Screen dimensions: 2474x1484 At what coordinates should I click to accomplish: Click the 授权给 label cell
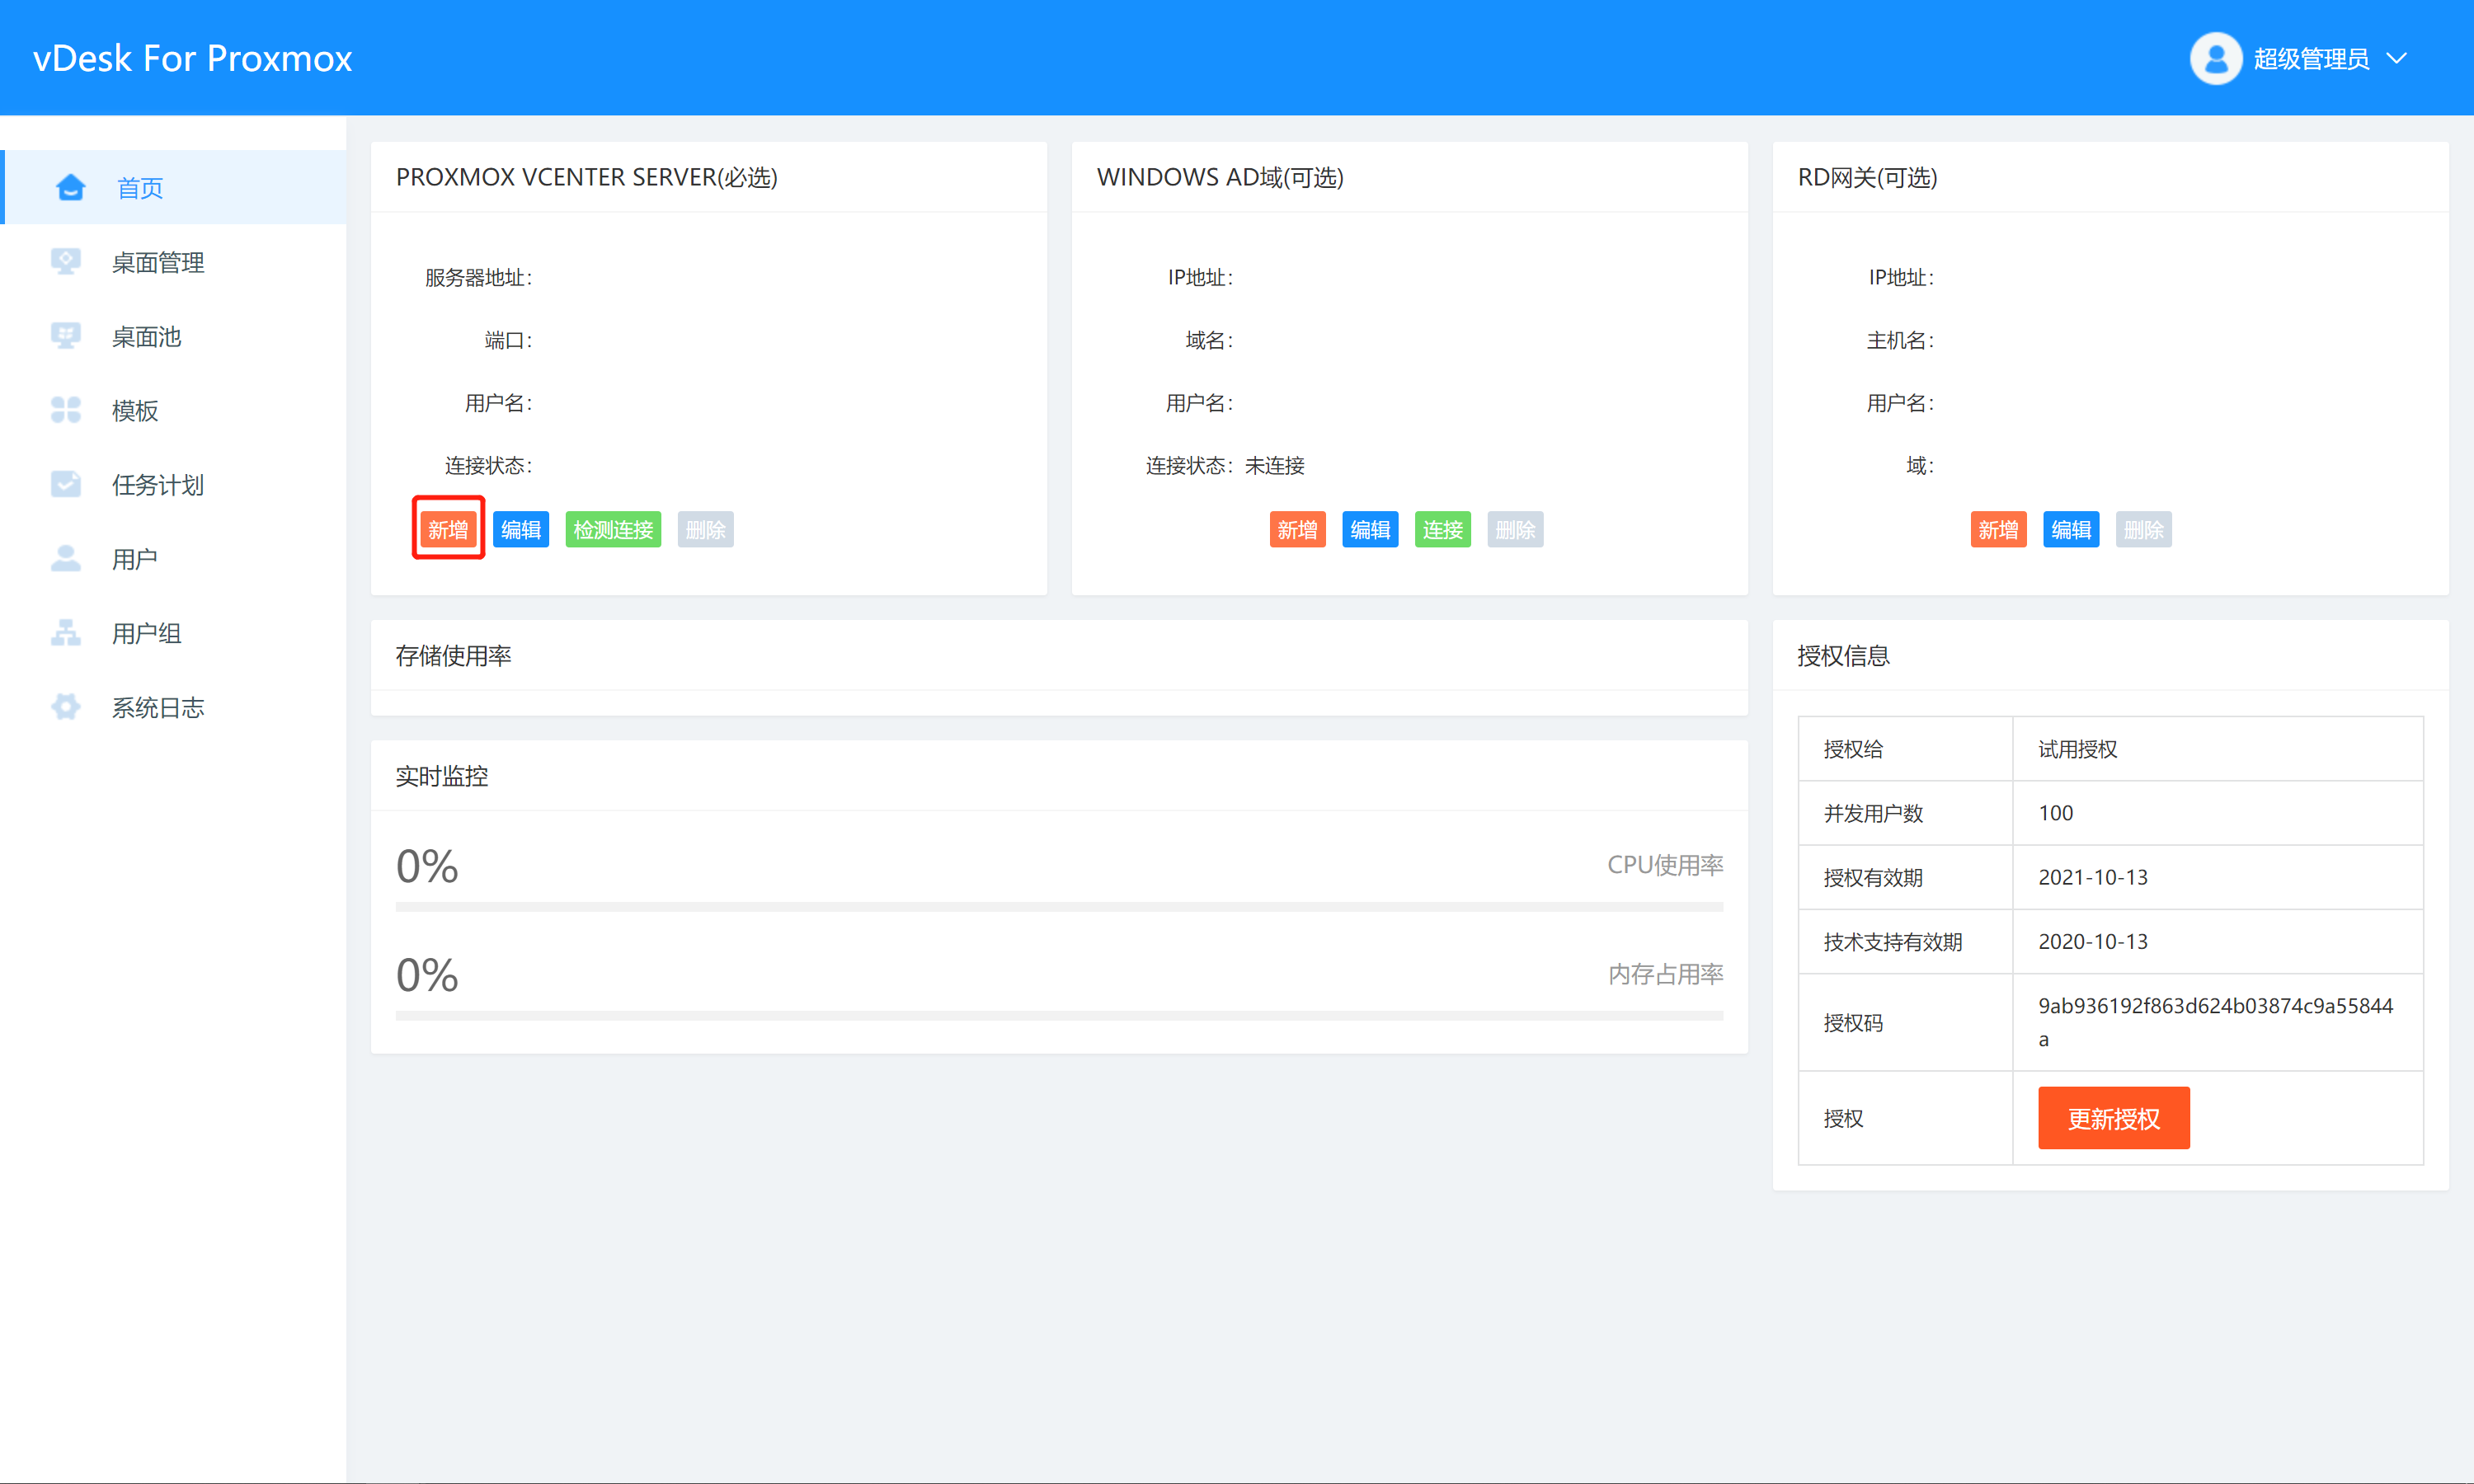coord(1905,749)
